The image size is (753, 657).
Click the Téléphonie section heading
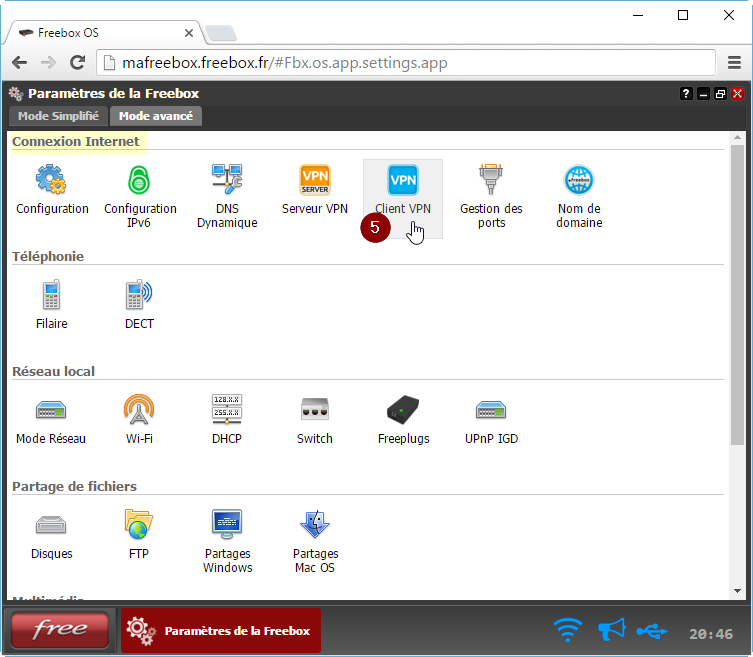[48, 256]
